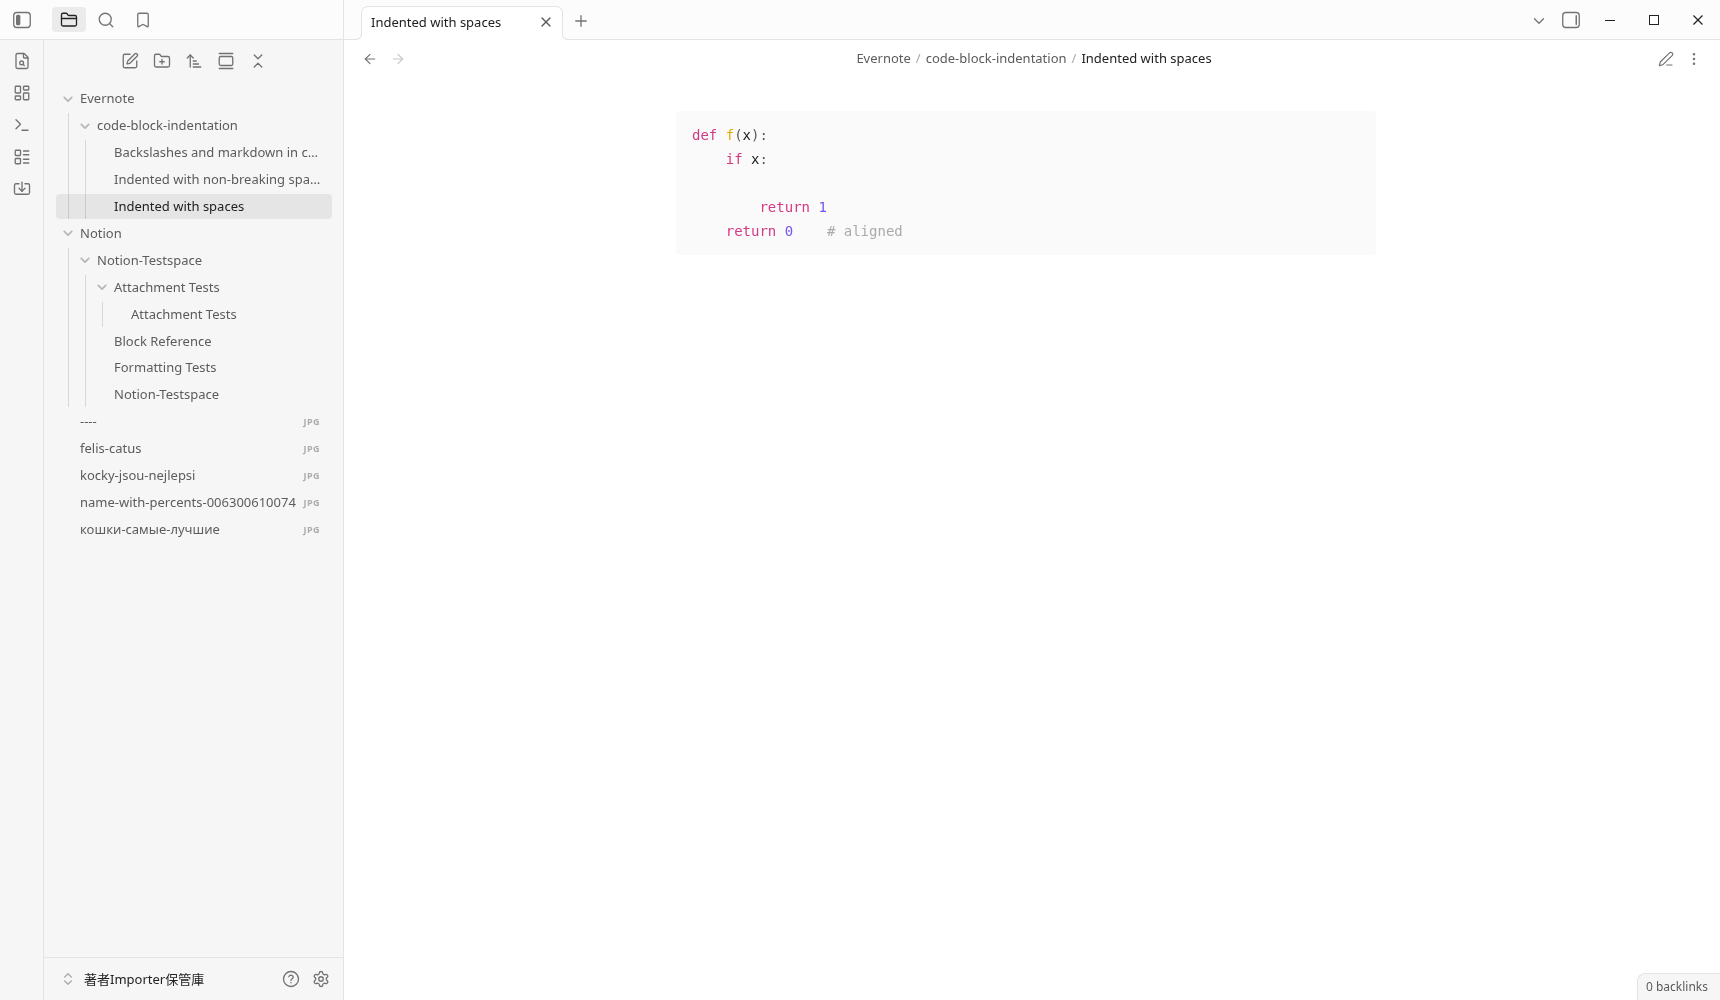This screenshot has width=1720, height=1000.
Task: Open a new tab with plus button
Action: [581, 21]
